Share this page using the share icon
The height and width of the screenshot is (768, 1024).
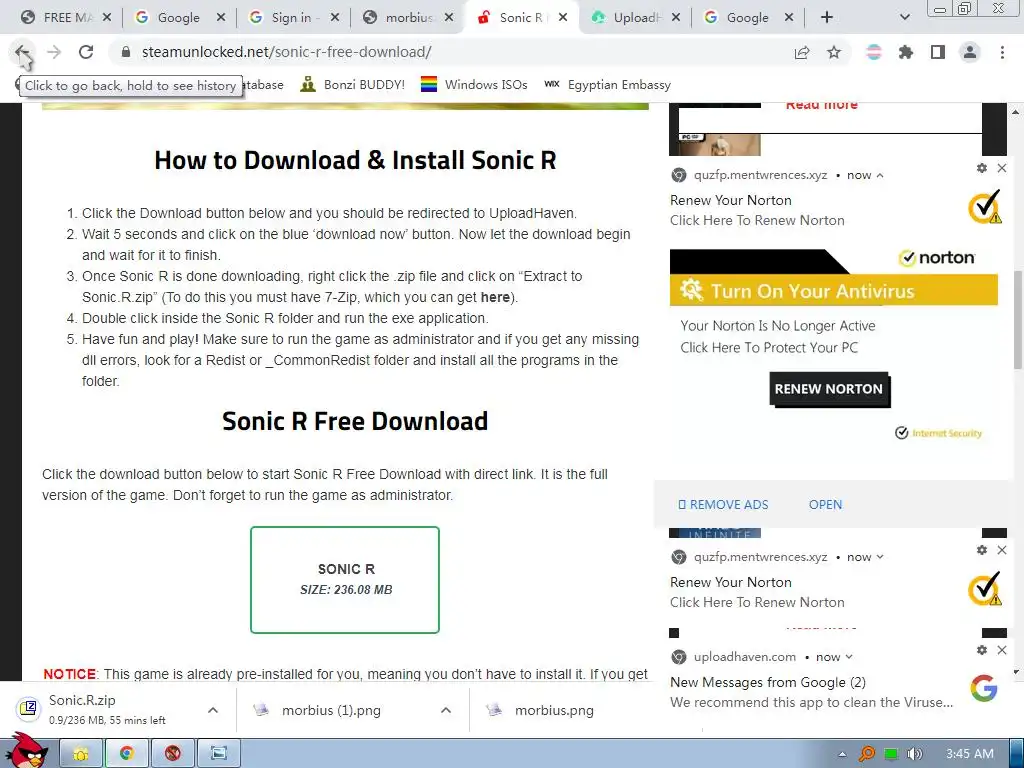802,52
